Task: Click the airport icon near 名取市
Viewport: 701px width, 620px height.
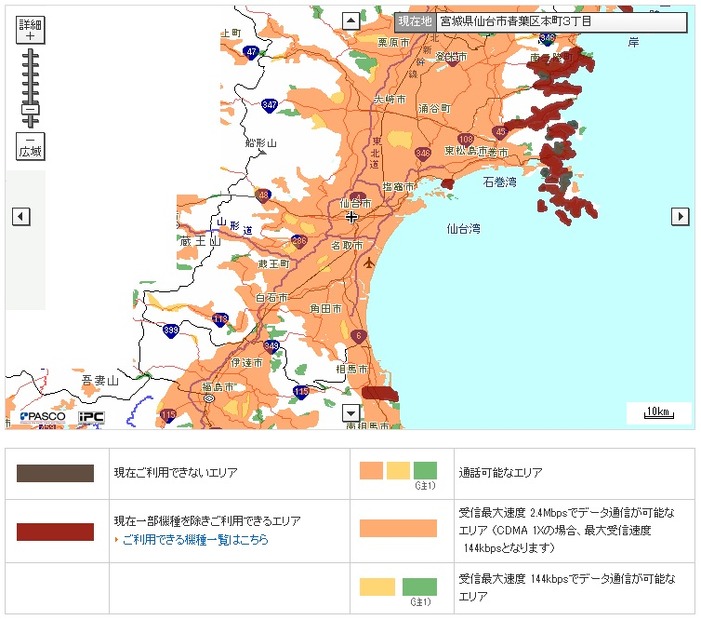Action: coord(369,263)
